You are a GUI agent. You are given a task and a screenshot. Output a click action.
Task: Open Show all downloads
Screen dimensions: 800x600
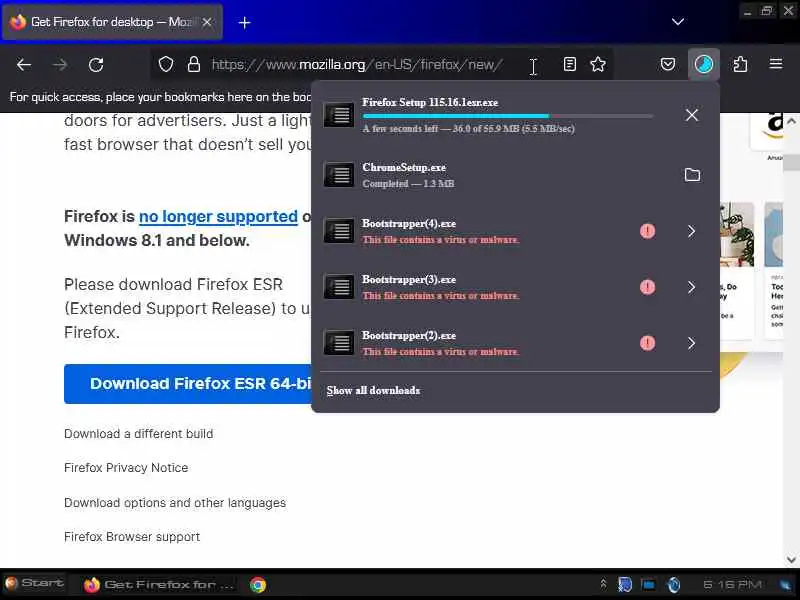click(373, 390)
